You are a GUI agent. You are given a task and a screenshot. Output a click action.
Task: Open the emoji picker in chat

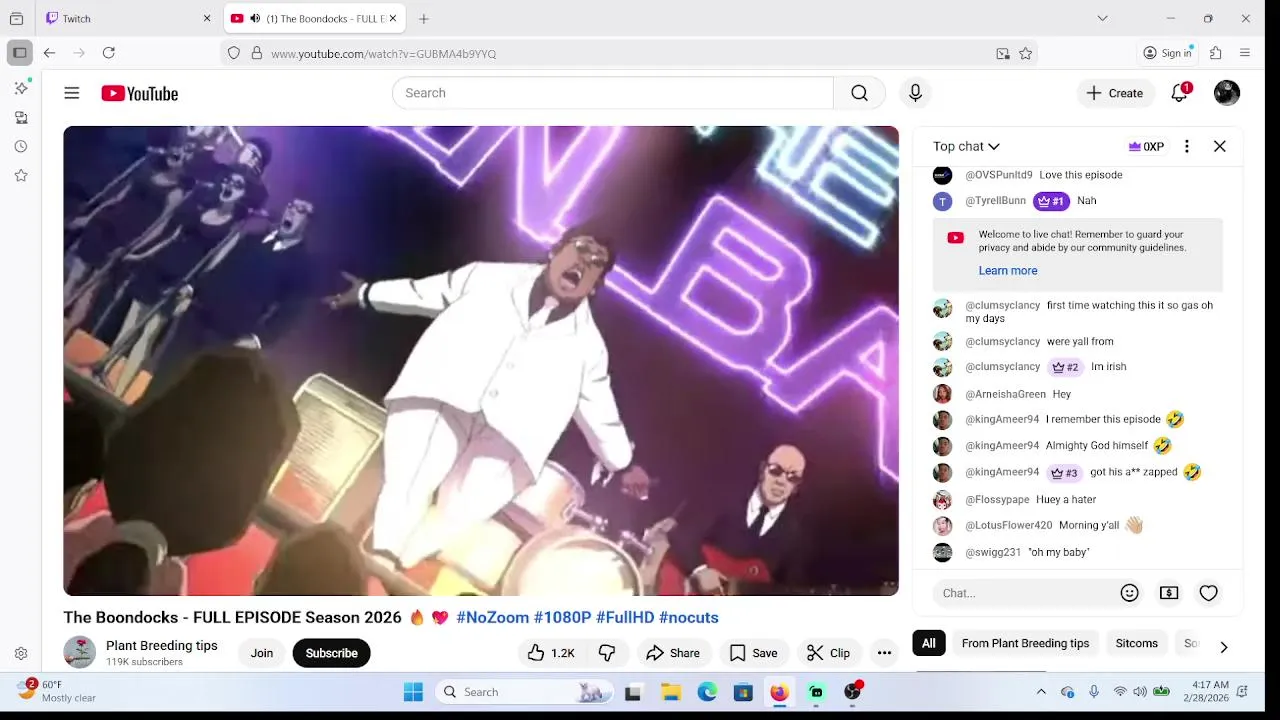pos(1130,593)
